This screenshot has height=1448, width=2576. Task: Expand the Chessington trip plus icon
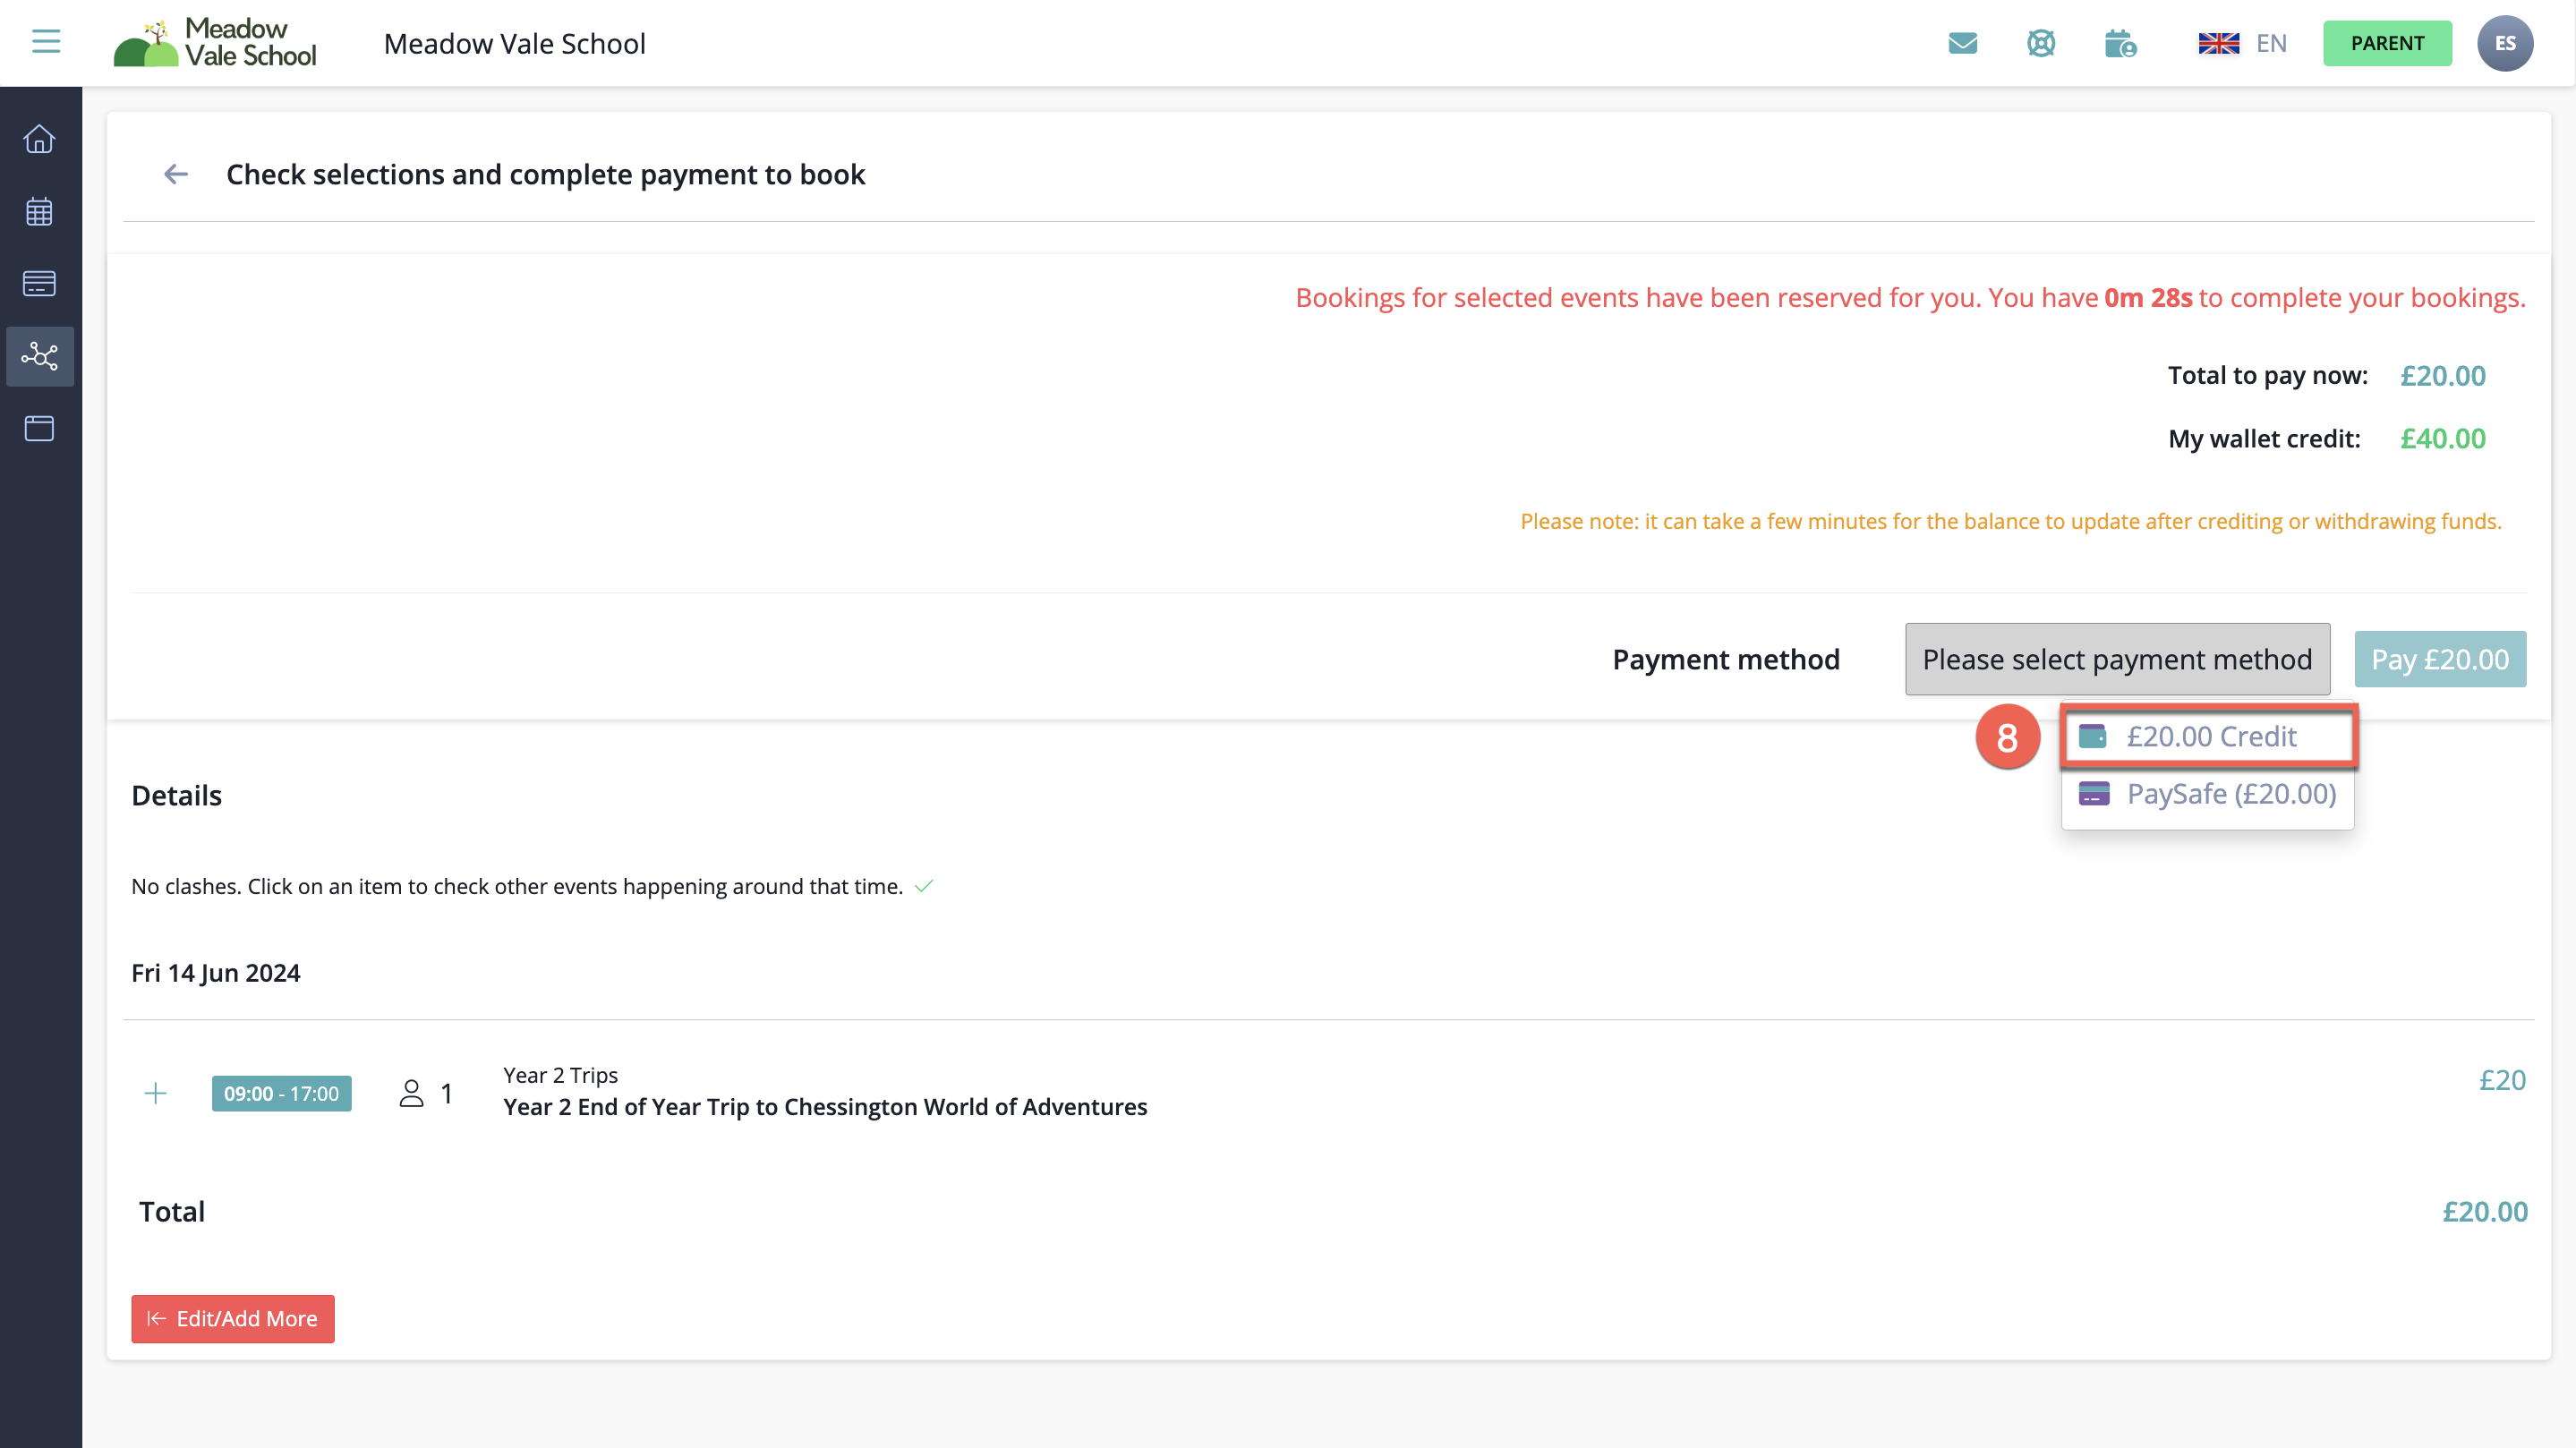tap(156, 1093)
